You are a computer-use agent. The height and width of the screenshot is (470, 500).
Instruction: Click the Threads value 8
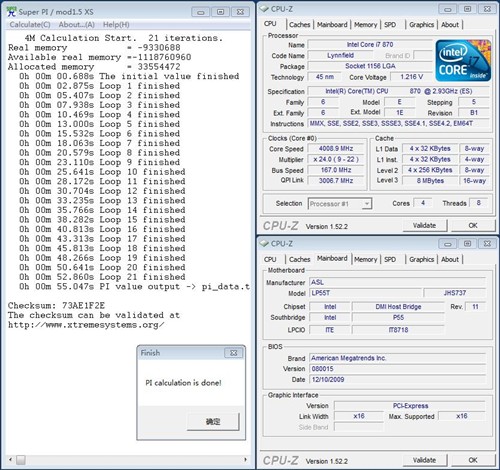(x=478, y=203)
